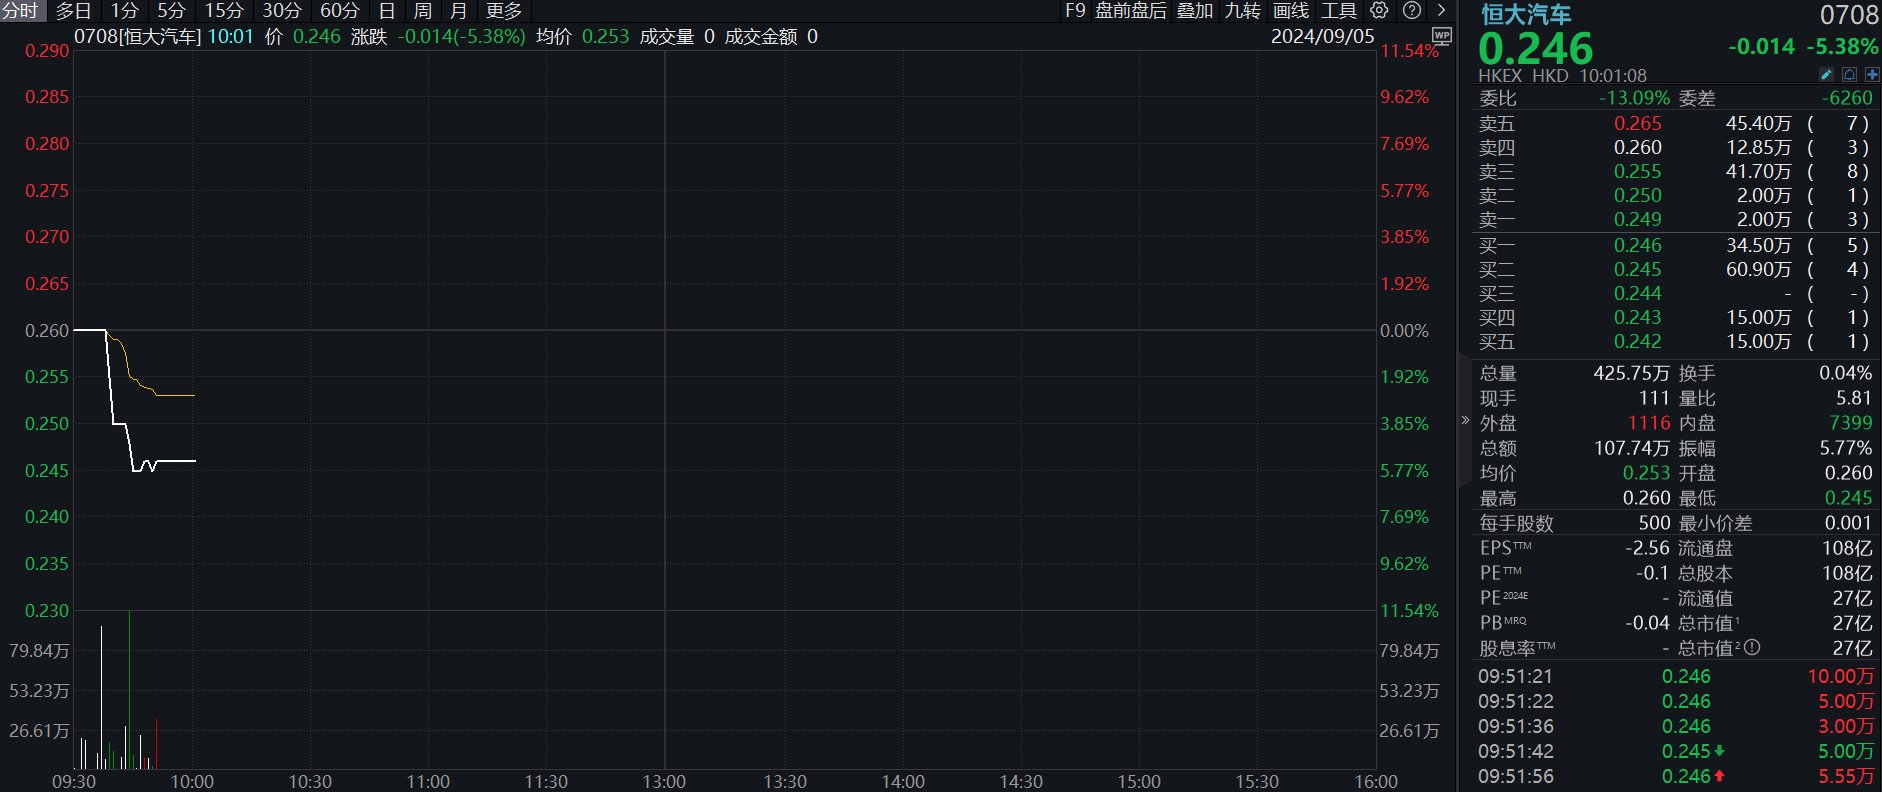This screenshot has width=1882, height=792.
Task: Click the WP monitor icon on the chart
Action: coord(1441,36)
